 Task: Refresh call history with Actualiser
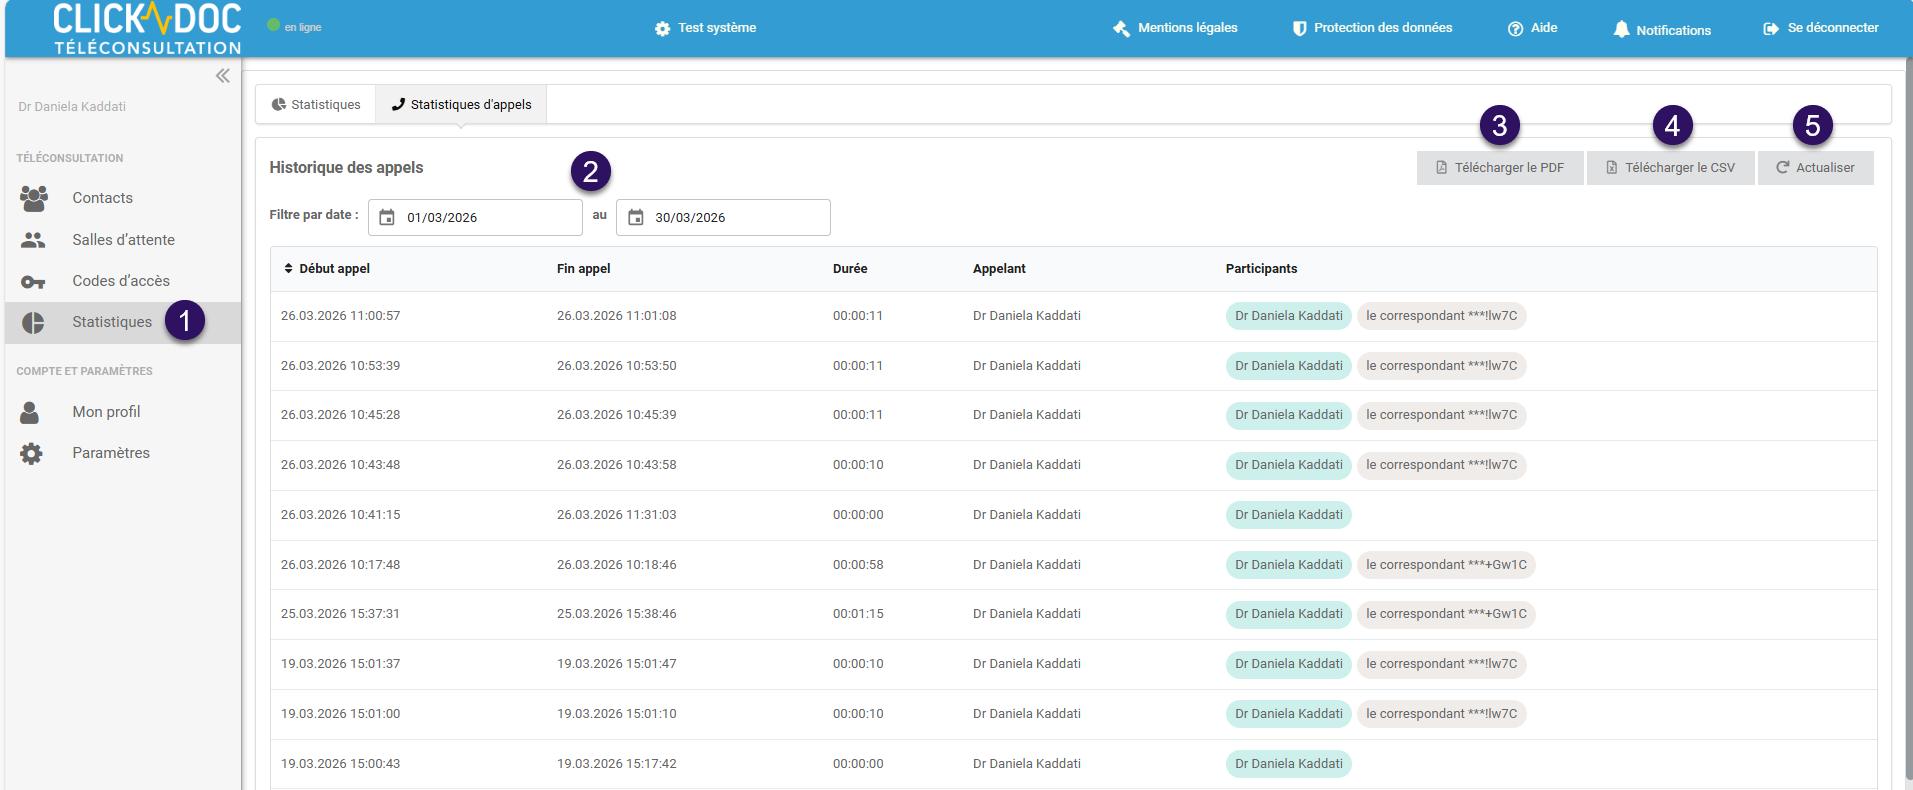(x=1815, y=168)
